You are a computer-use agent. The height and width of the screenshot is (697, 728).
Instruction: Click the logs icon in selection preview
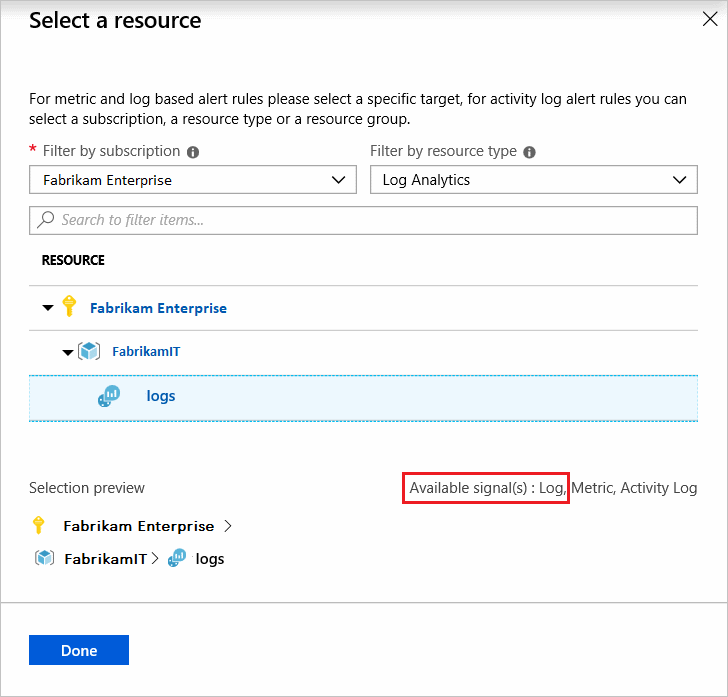(177, 558)
